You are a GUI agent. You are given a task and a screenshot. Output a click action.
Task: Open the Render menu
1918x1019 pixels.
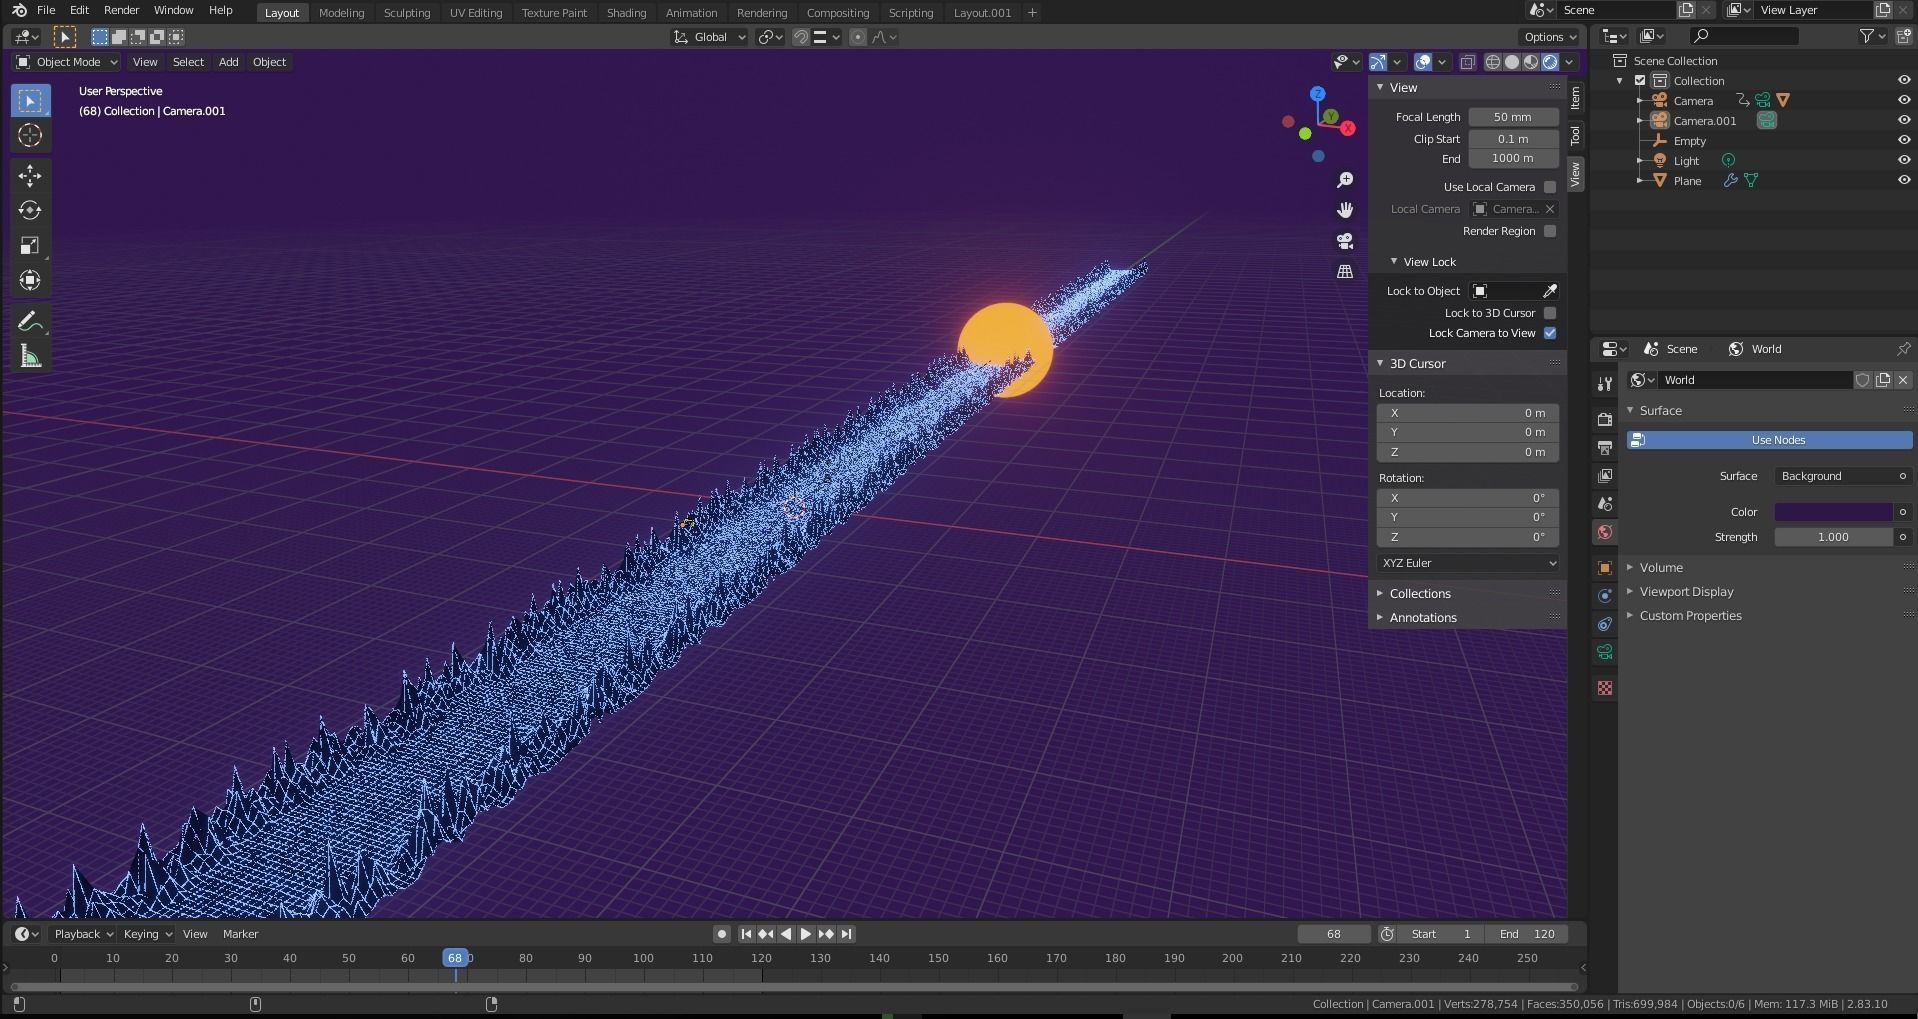click(x=121, y=11)
